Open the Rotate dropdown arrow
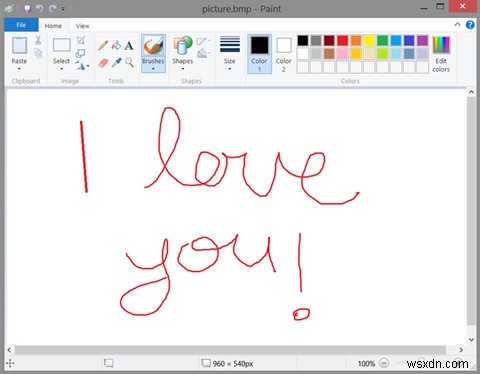Screen dimensions: 480x374 click(x=88, y=66)
